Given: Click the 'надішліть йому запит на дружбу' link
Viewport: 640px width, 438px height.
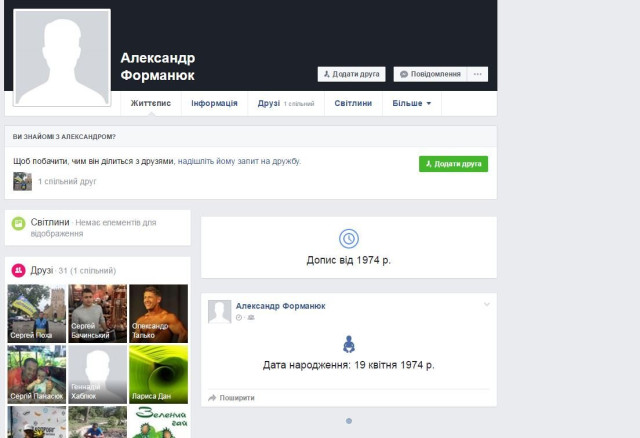Looking at the screenshot, I should [x=239, y=161].
